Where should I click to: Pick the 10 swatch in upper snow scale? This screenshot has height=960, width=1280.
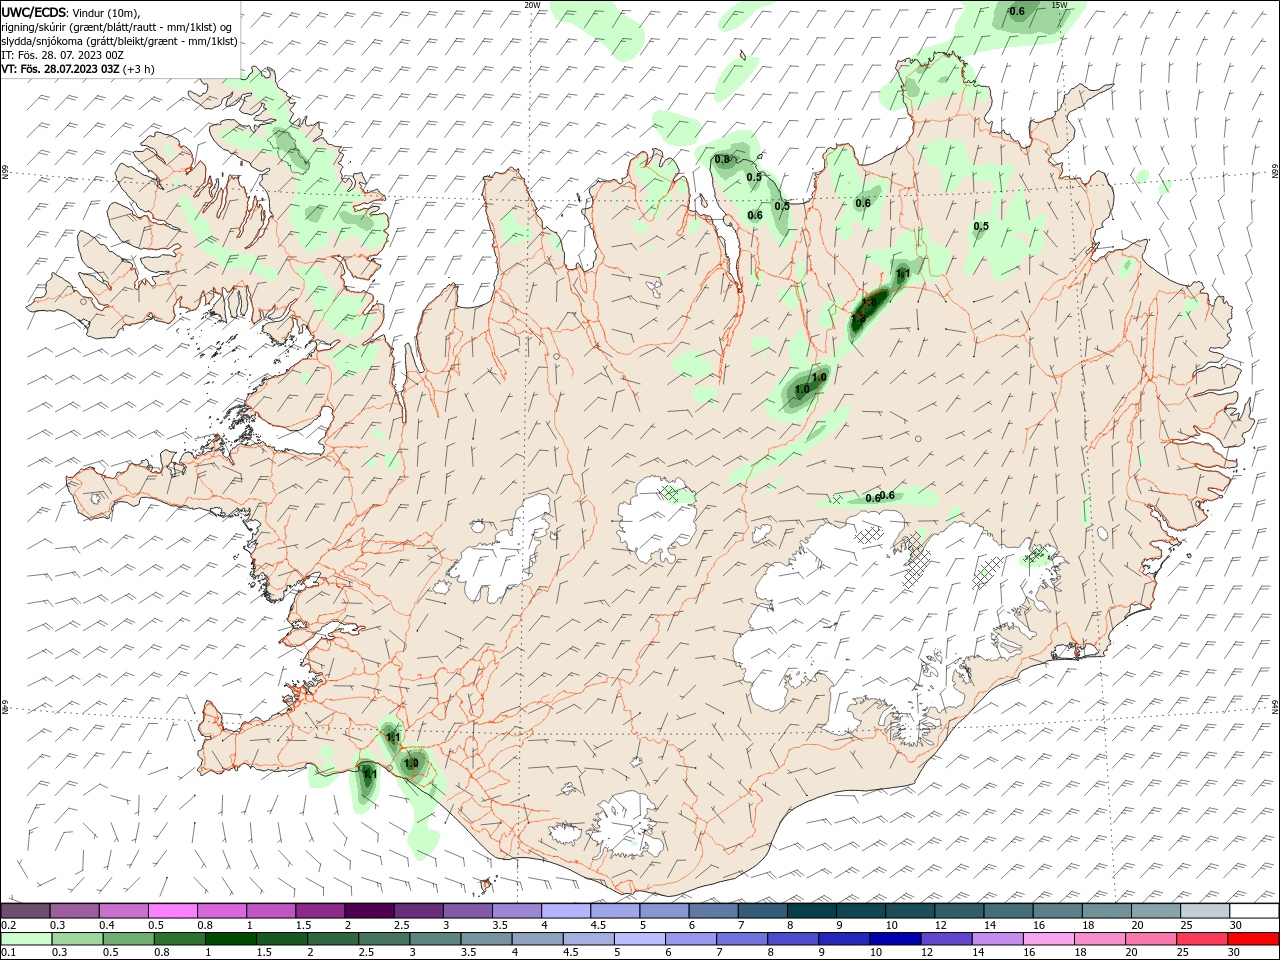(x=910, y=911)
